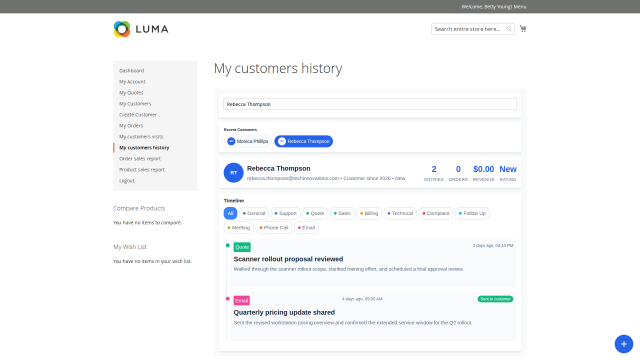Filter timeline by Quote
The height and width of the screenshot is (360, 640).
[315, 213]
